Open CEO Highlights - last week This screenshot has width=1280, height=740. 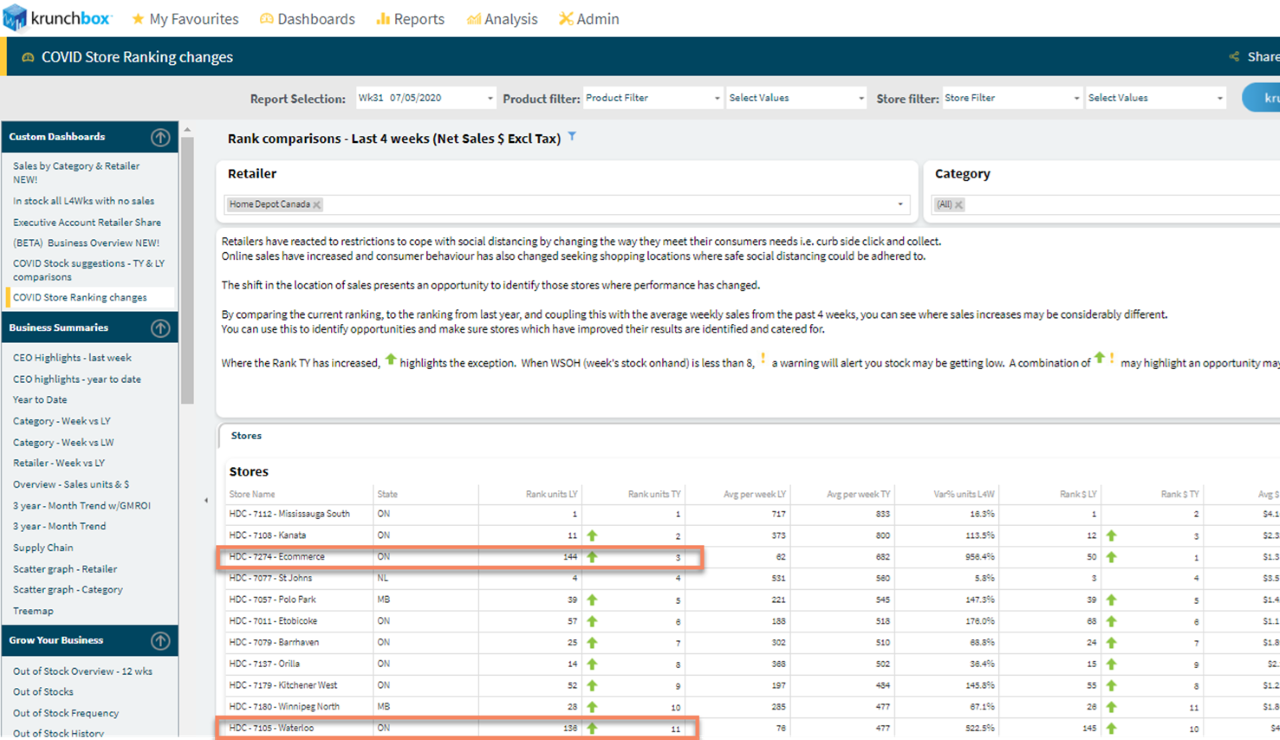tap(72, 358)
